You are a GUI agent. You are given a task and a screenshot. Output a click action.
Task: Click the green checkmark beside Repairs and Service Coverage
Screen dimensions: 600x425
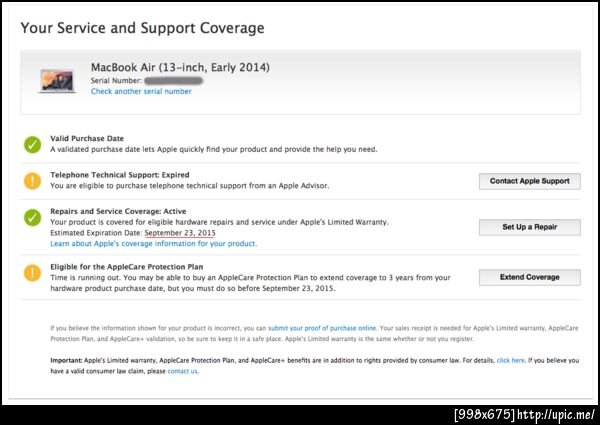[33, 218]
